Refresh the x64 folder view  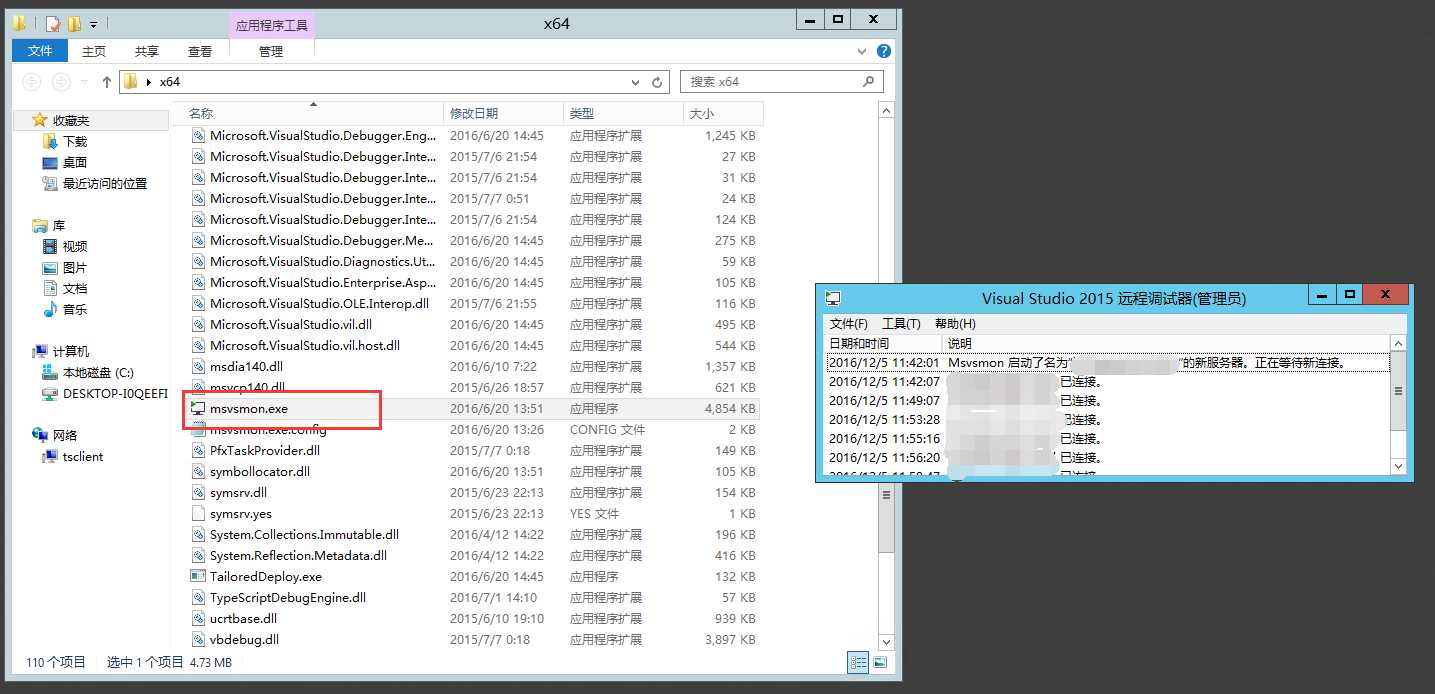(x=657, y=82)
